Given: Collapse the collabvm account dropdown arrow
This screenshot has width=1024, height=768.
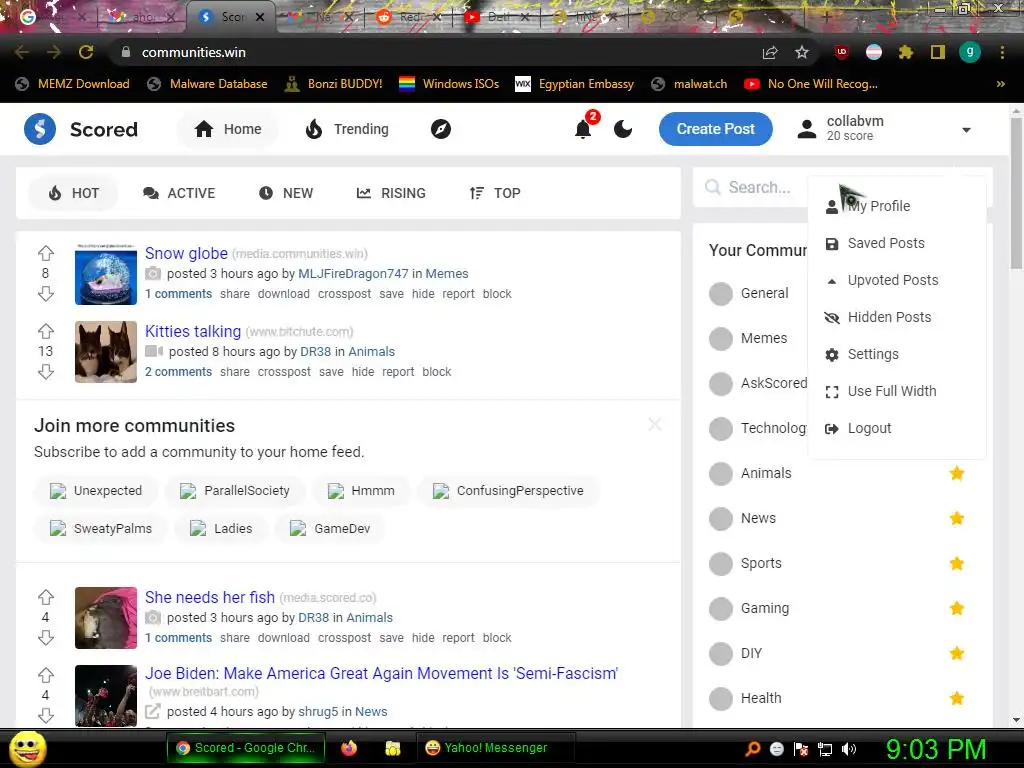Looking at the screenshot, I should point(967,130).
